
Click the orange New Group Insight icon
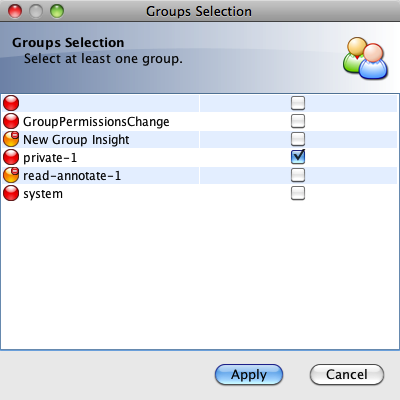11,139
